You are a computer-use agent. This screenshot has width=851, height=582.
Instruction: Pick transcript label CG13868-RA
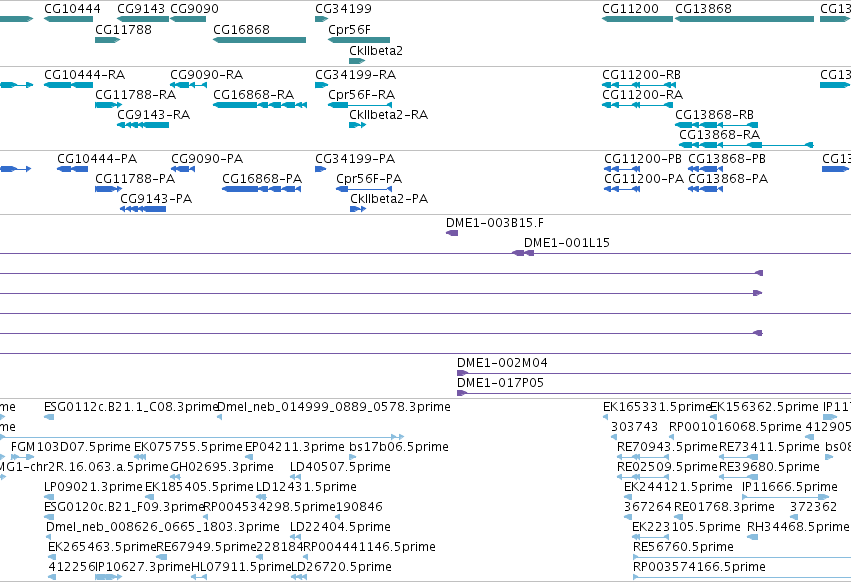[x=720, y=135]
